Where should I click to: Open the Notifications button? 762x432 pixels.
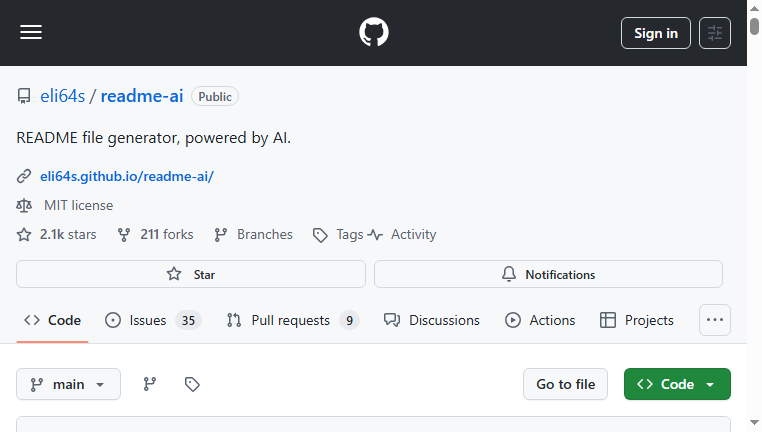click(x=548, y=274)
